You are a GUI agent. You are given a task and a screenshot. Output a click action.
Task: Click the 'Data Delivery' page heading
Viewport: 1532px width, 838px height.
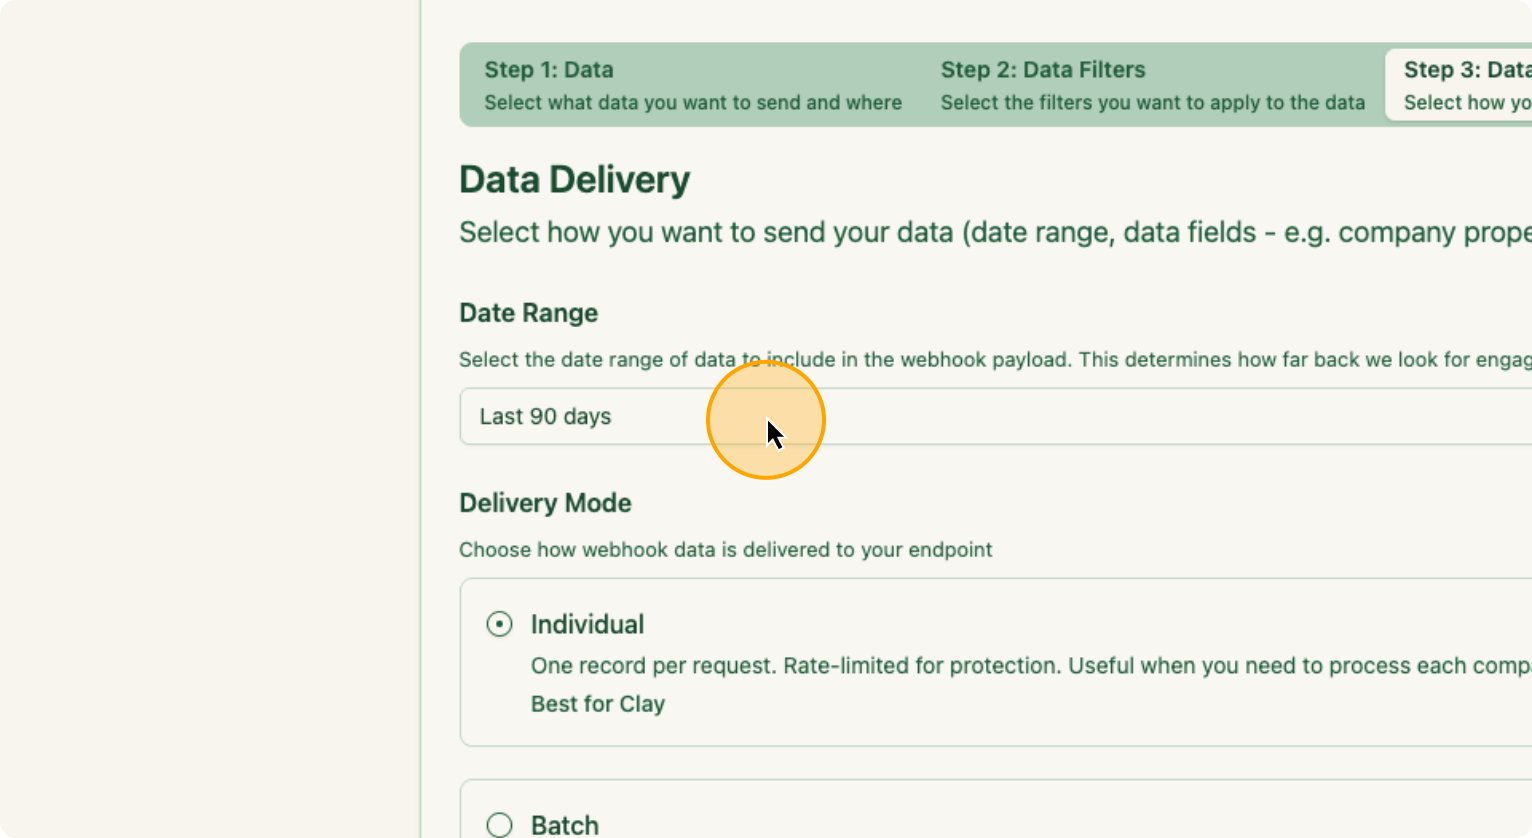[574, 179]
